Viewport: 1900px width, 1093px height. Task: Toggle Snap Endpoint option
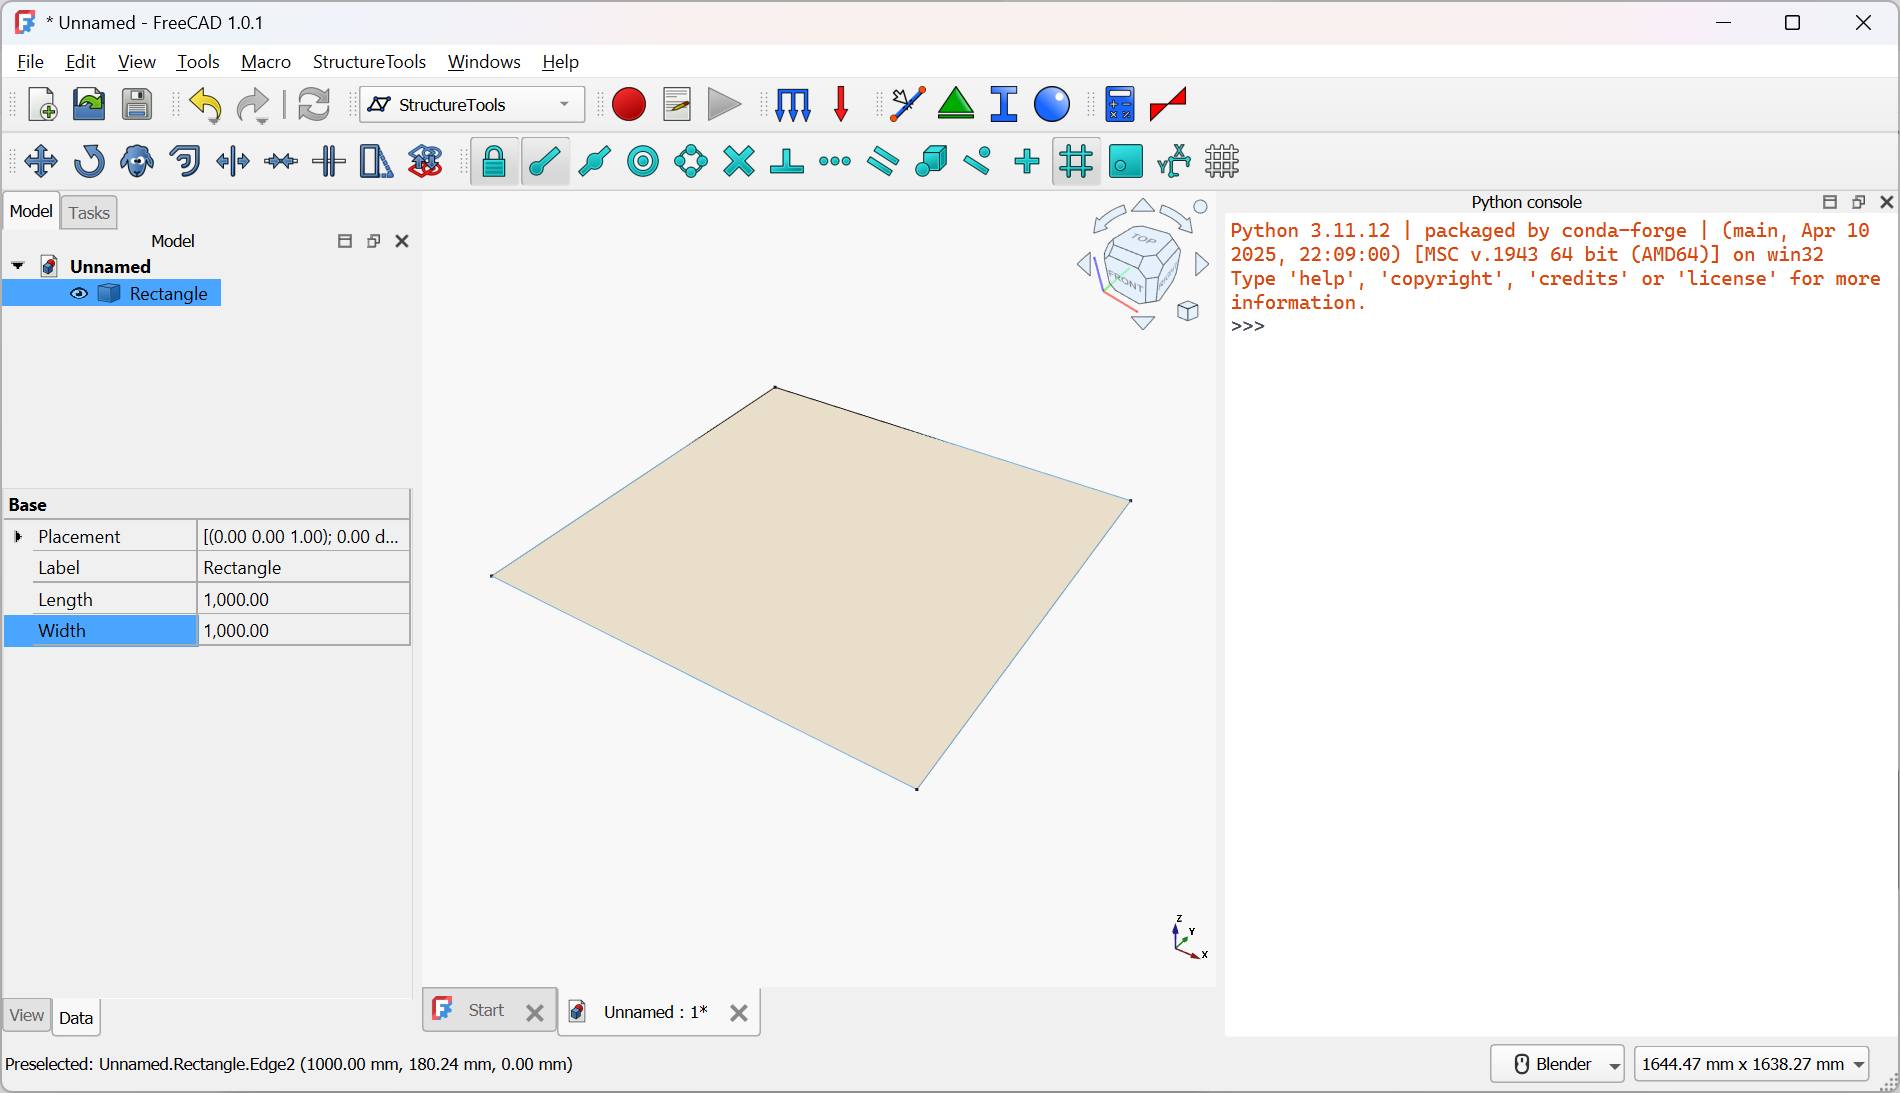coord(545,161)
